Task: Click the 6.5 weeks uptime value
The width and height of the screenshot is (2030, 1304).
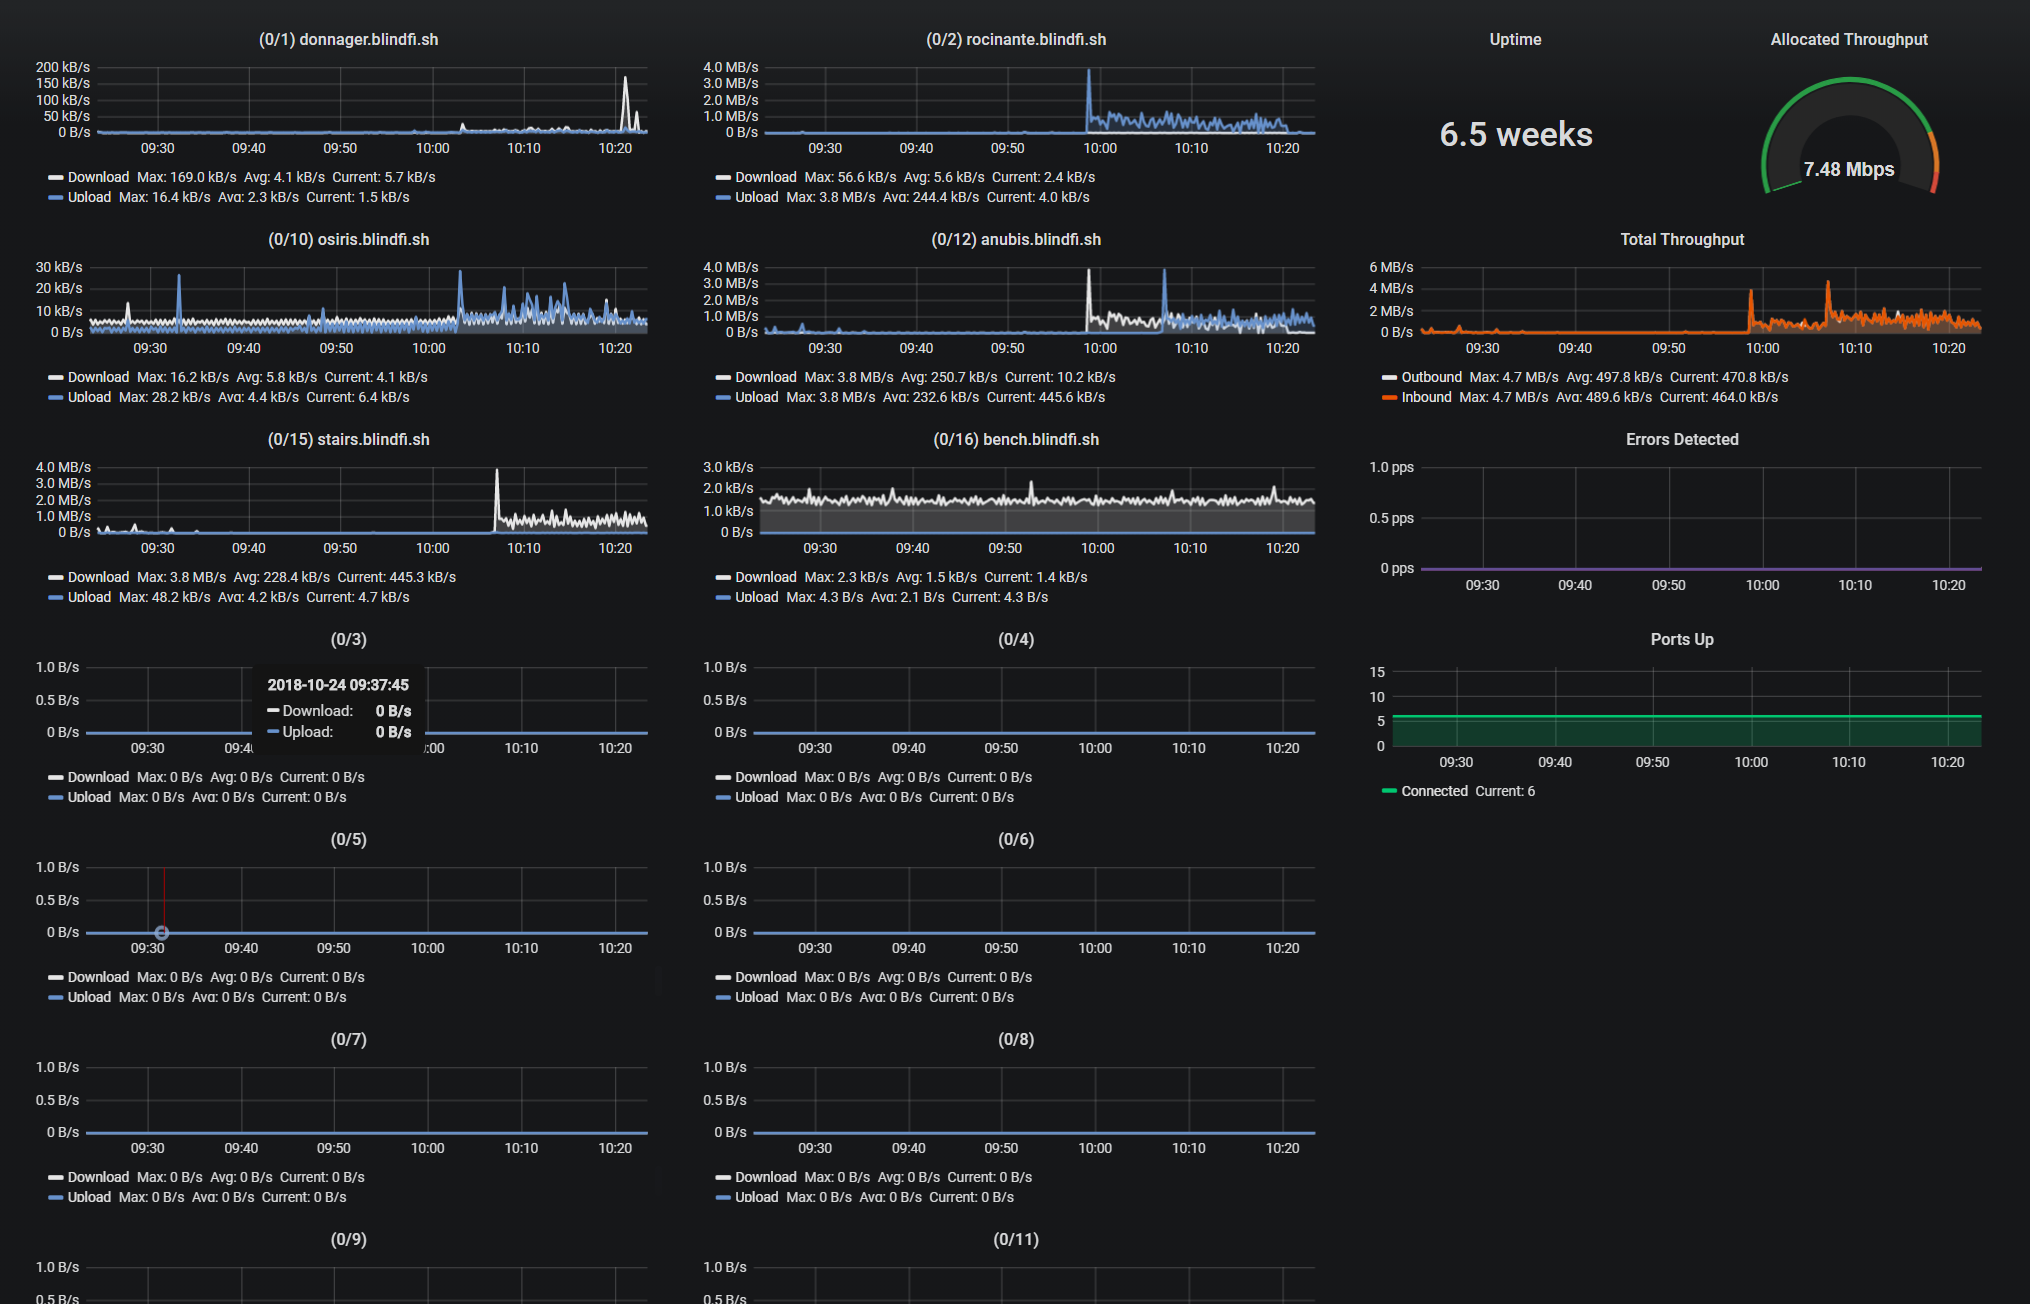Action: tap(1515, 135)
